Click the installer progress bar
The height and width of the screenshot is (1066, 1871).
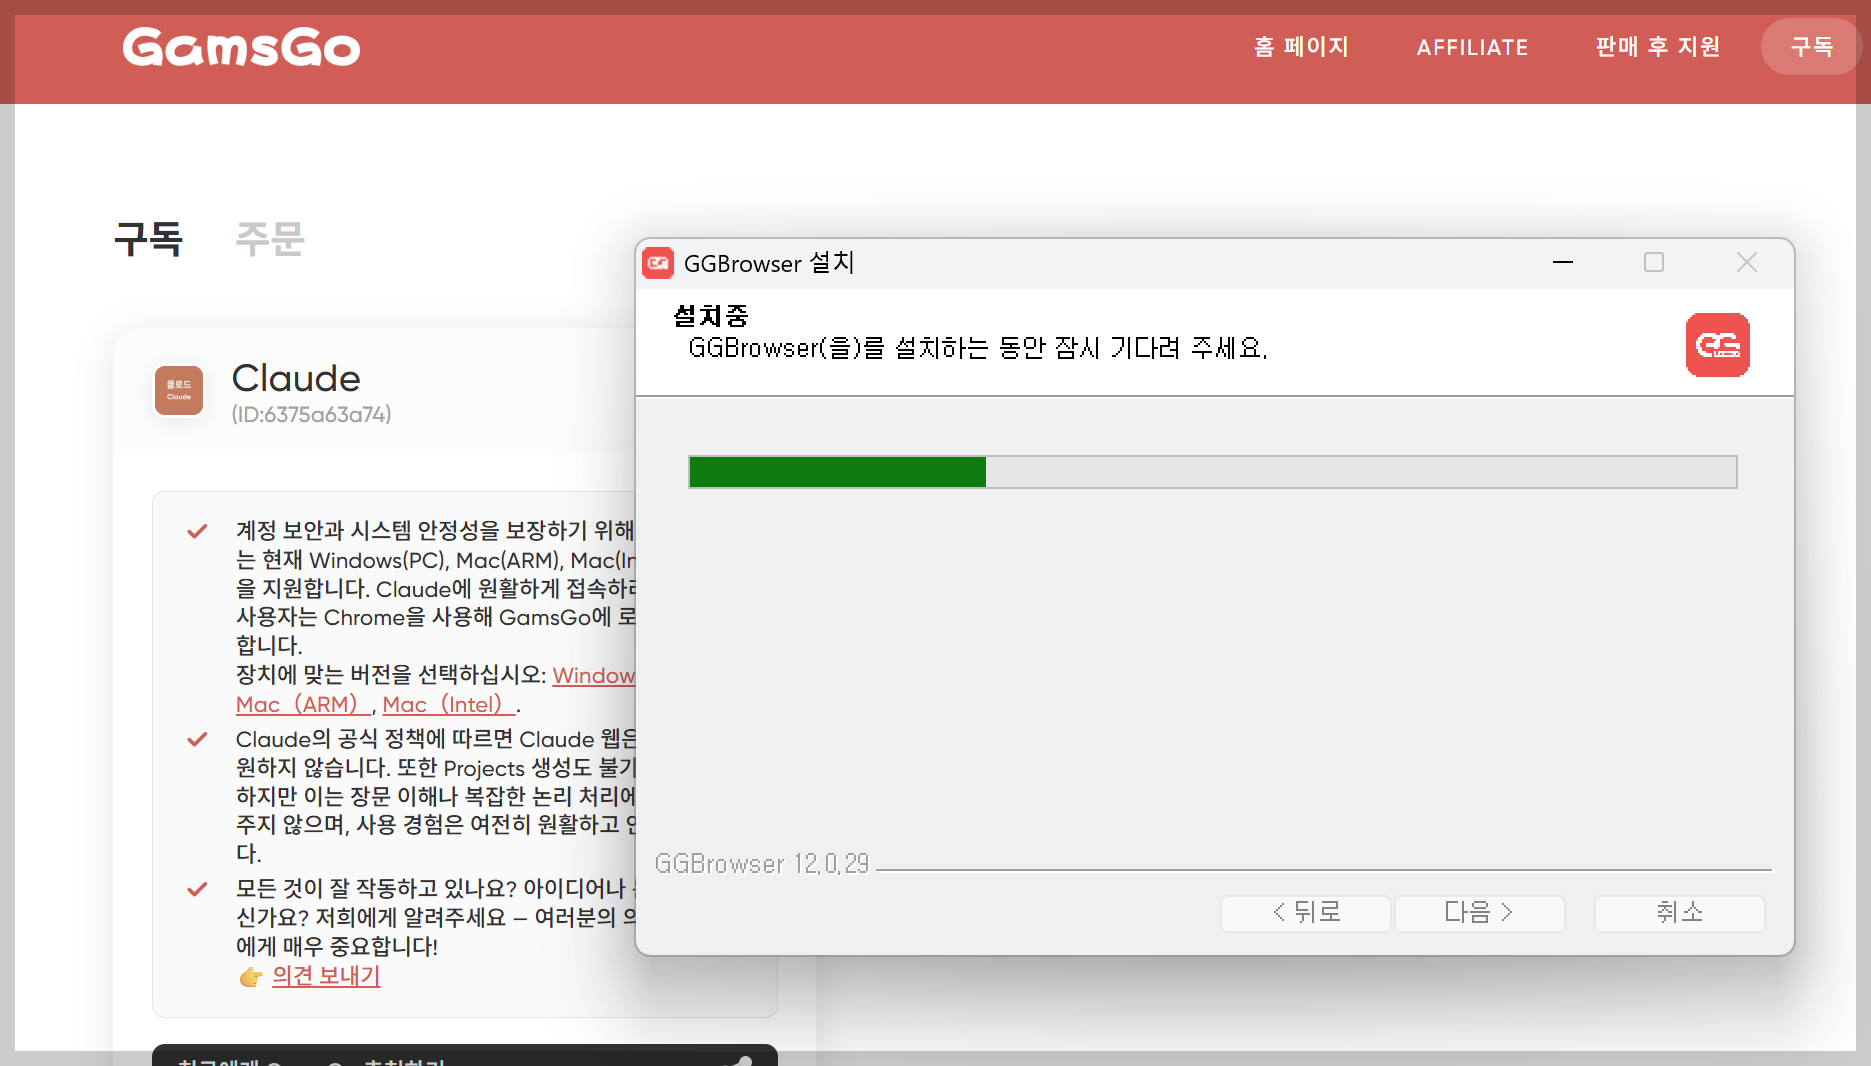coord(1213,472)
